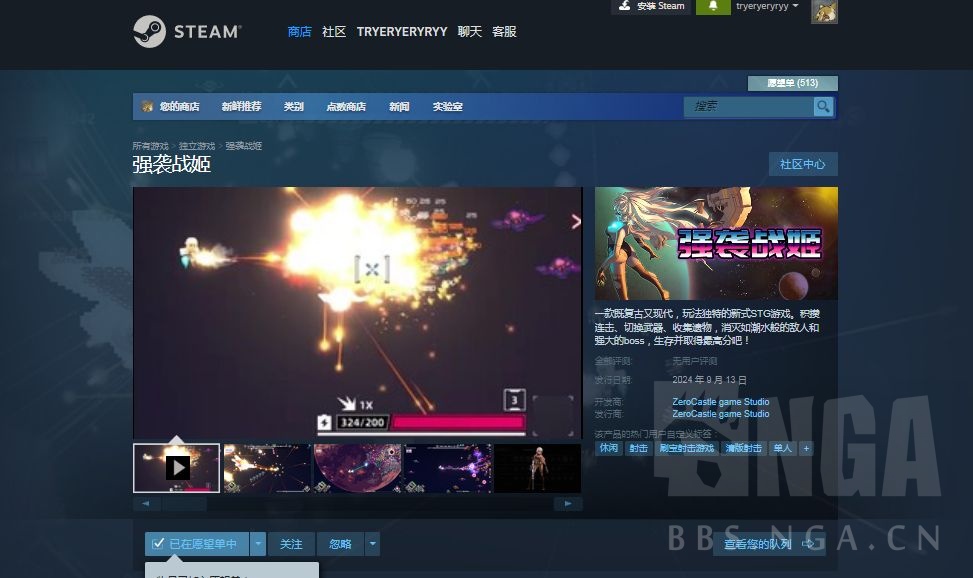Add a tag with plus button

806,448
